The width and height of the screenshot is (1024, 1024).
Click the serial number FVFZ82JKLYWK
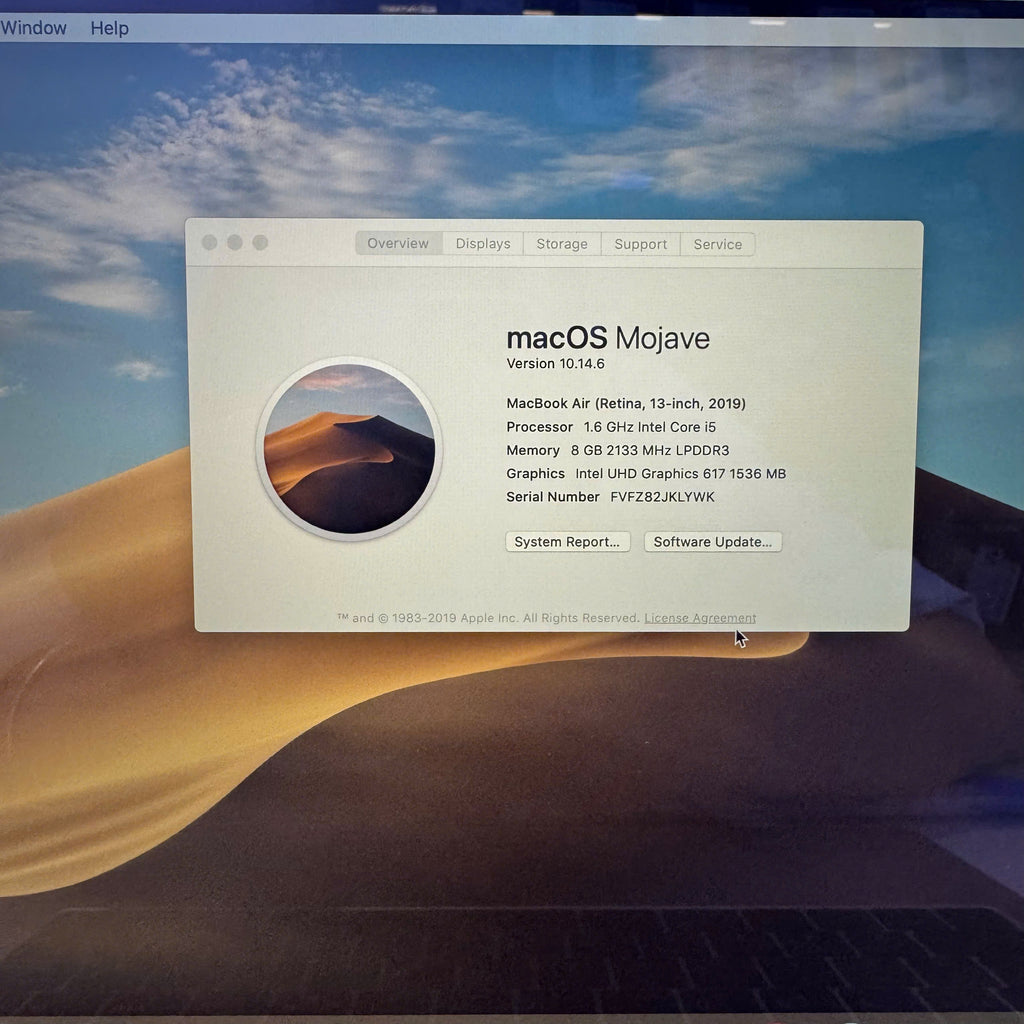click(662, 497)
